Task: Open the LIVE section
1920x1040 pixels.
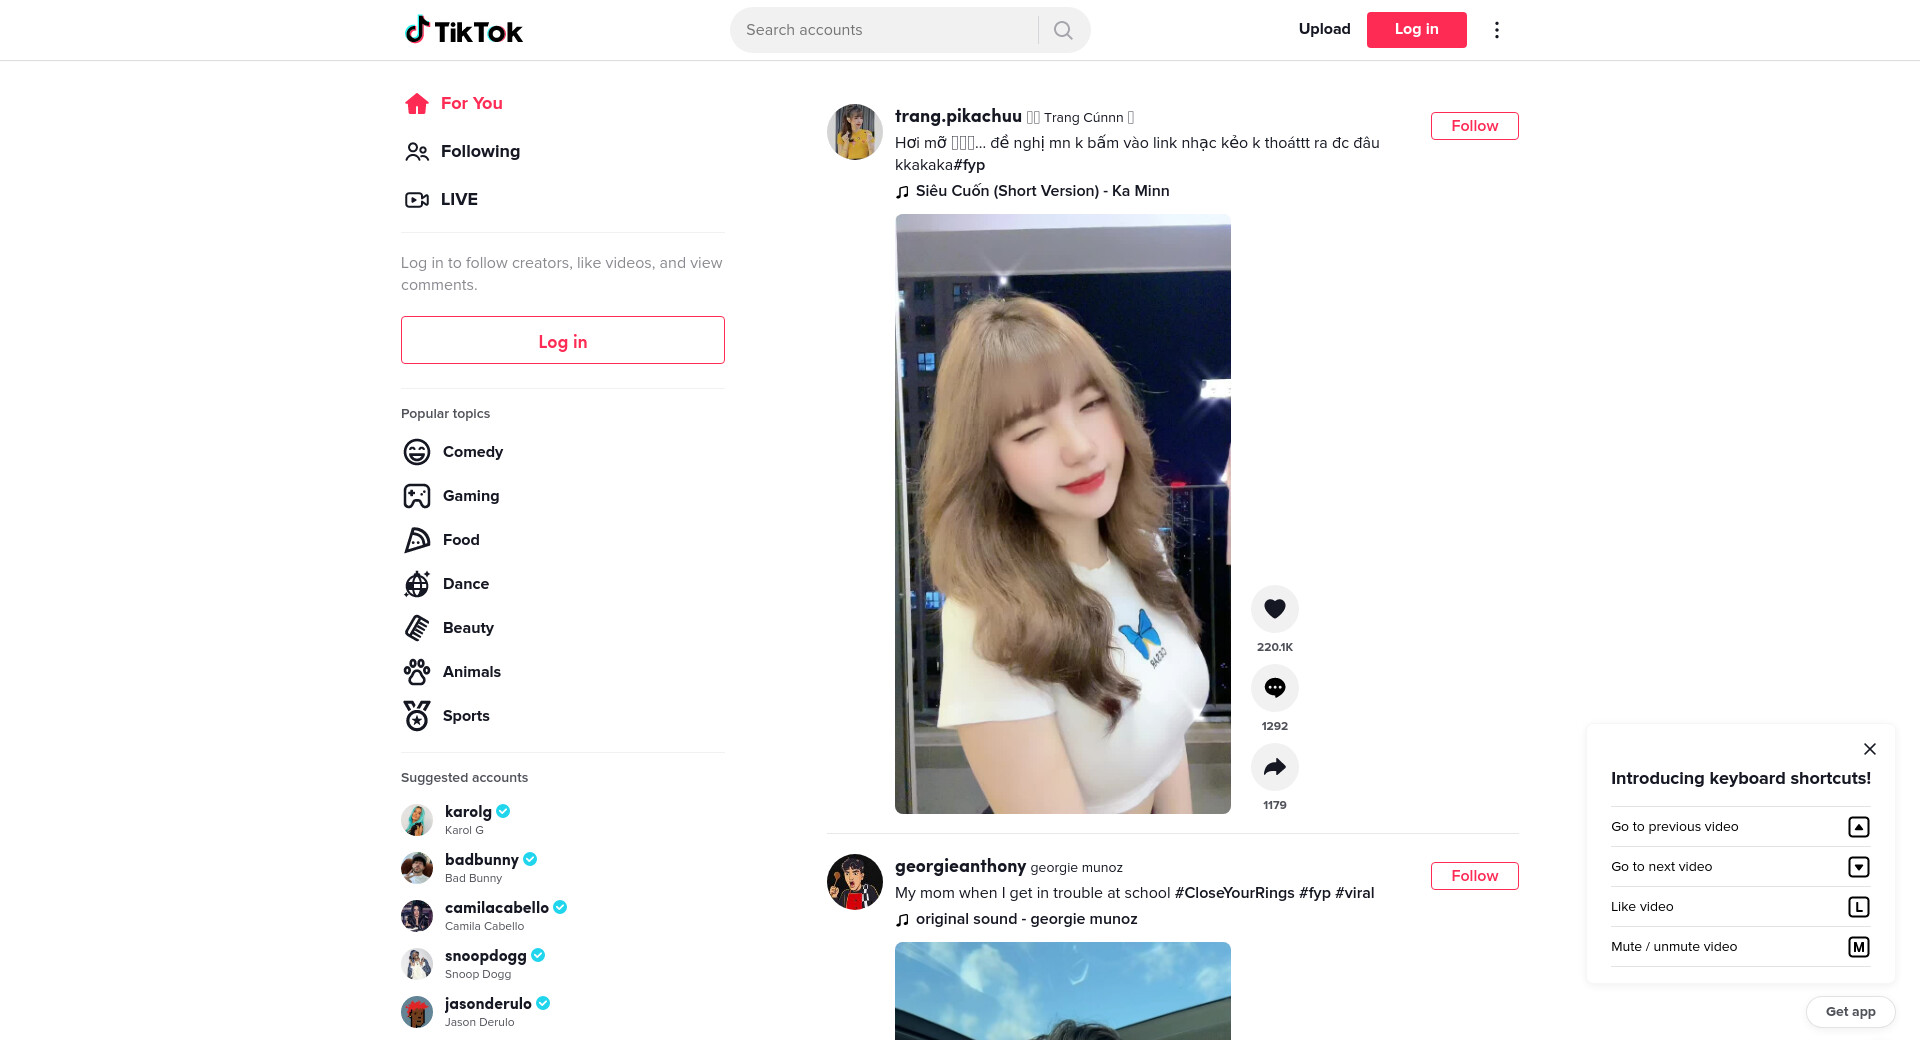Action: coord(458,199)
